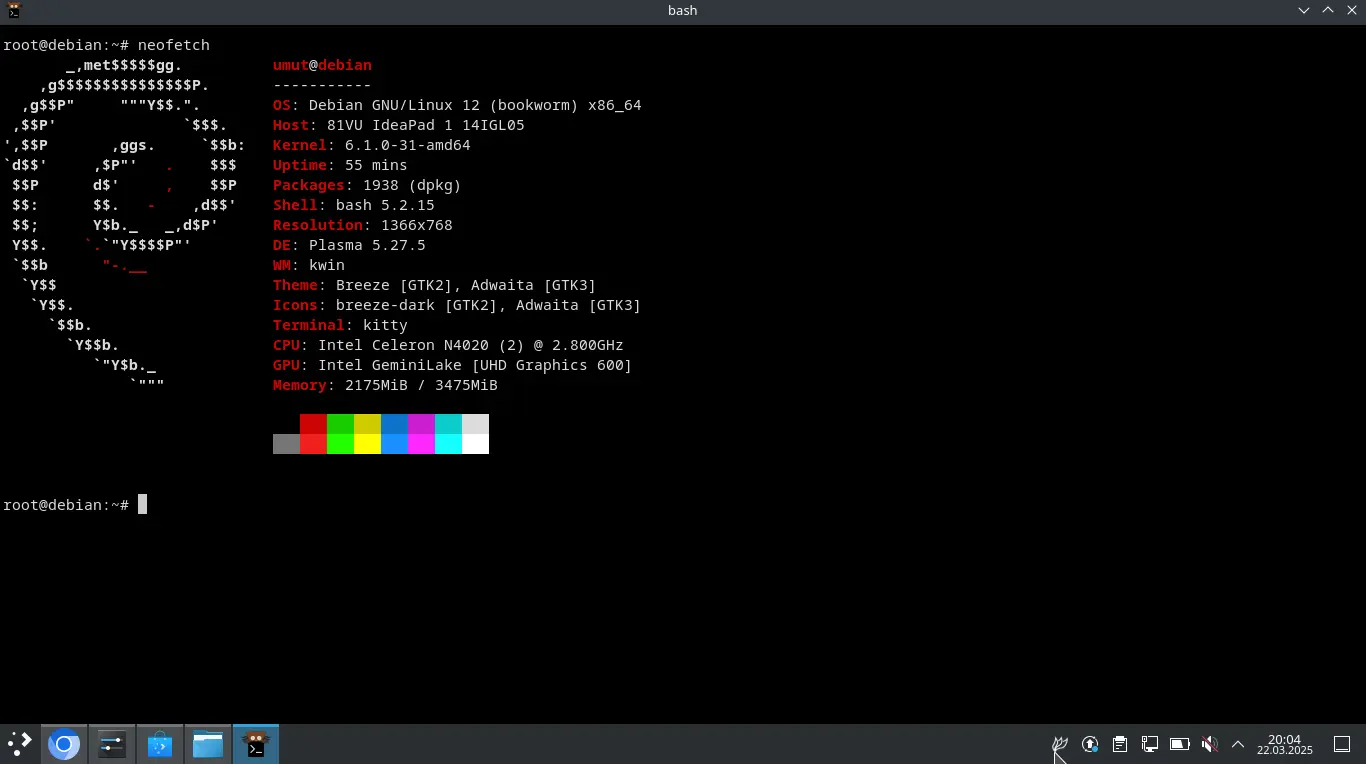This screenshot has height=764, width=1366.
Task: Open the battery status tray icon
Action: 1180,744
